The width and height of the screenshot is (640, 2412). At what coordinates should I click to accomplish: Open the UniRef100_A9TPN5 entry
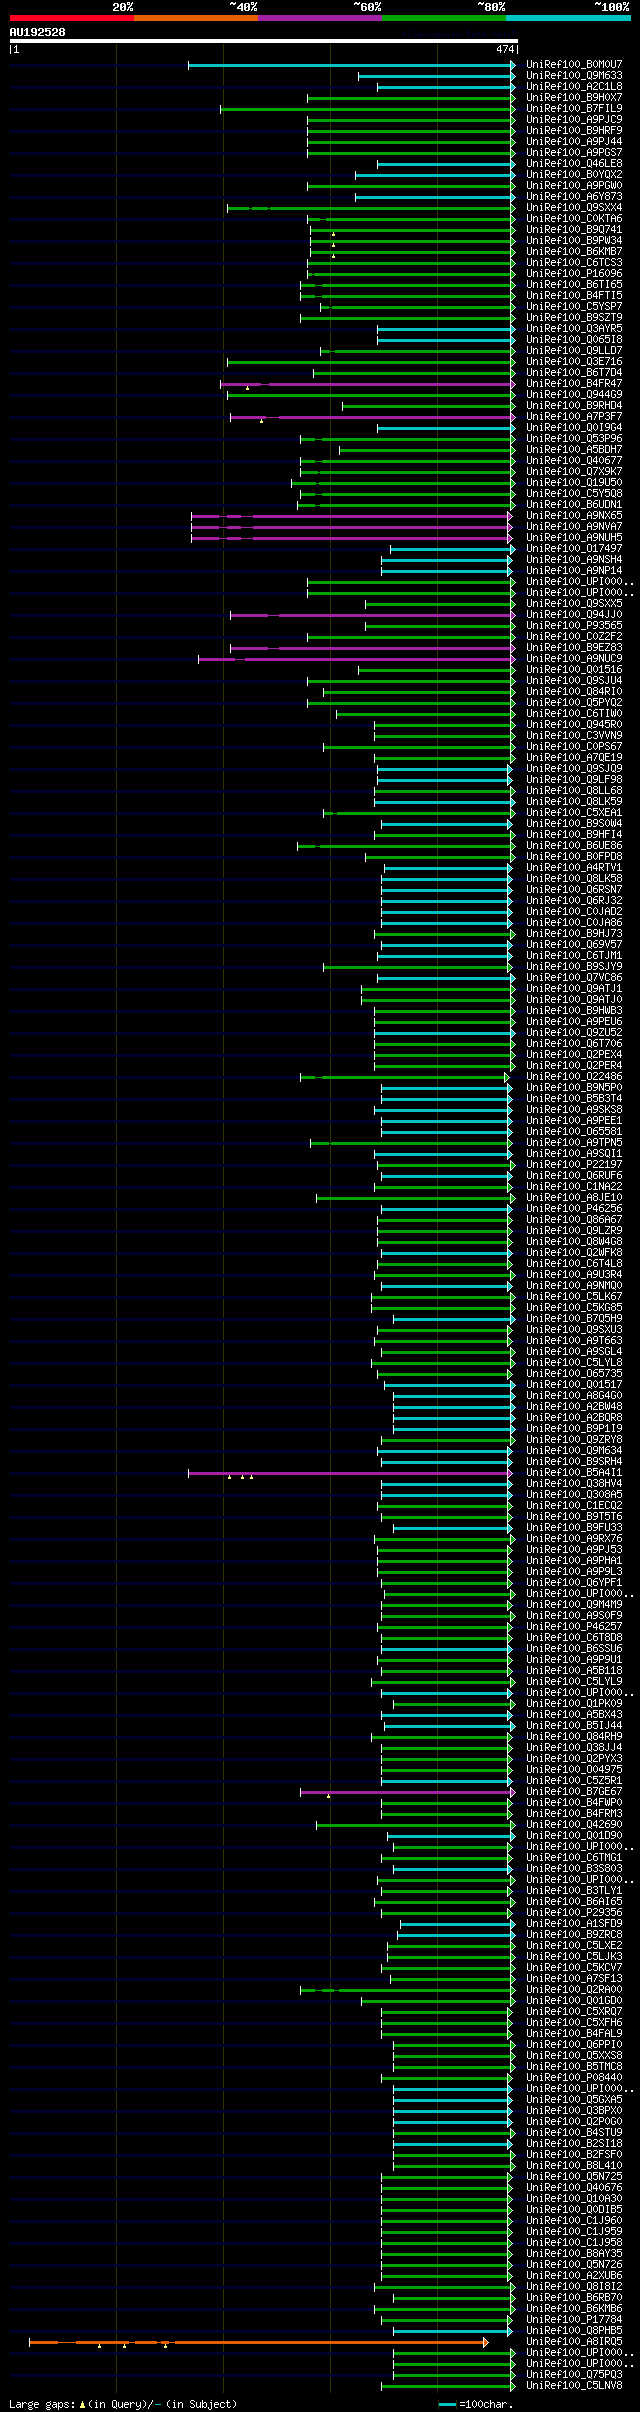[574, 1143]
